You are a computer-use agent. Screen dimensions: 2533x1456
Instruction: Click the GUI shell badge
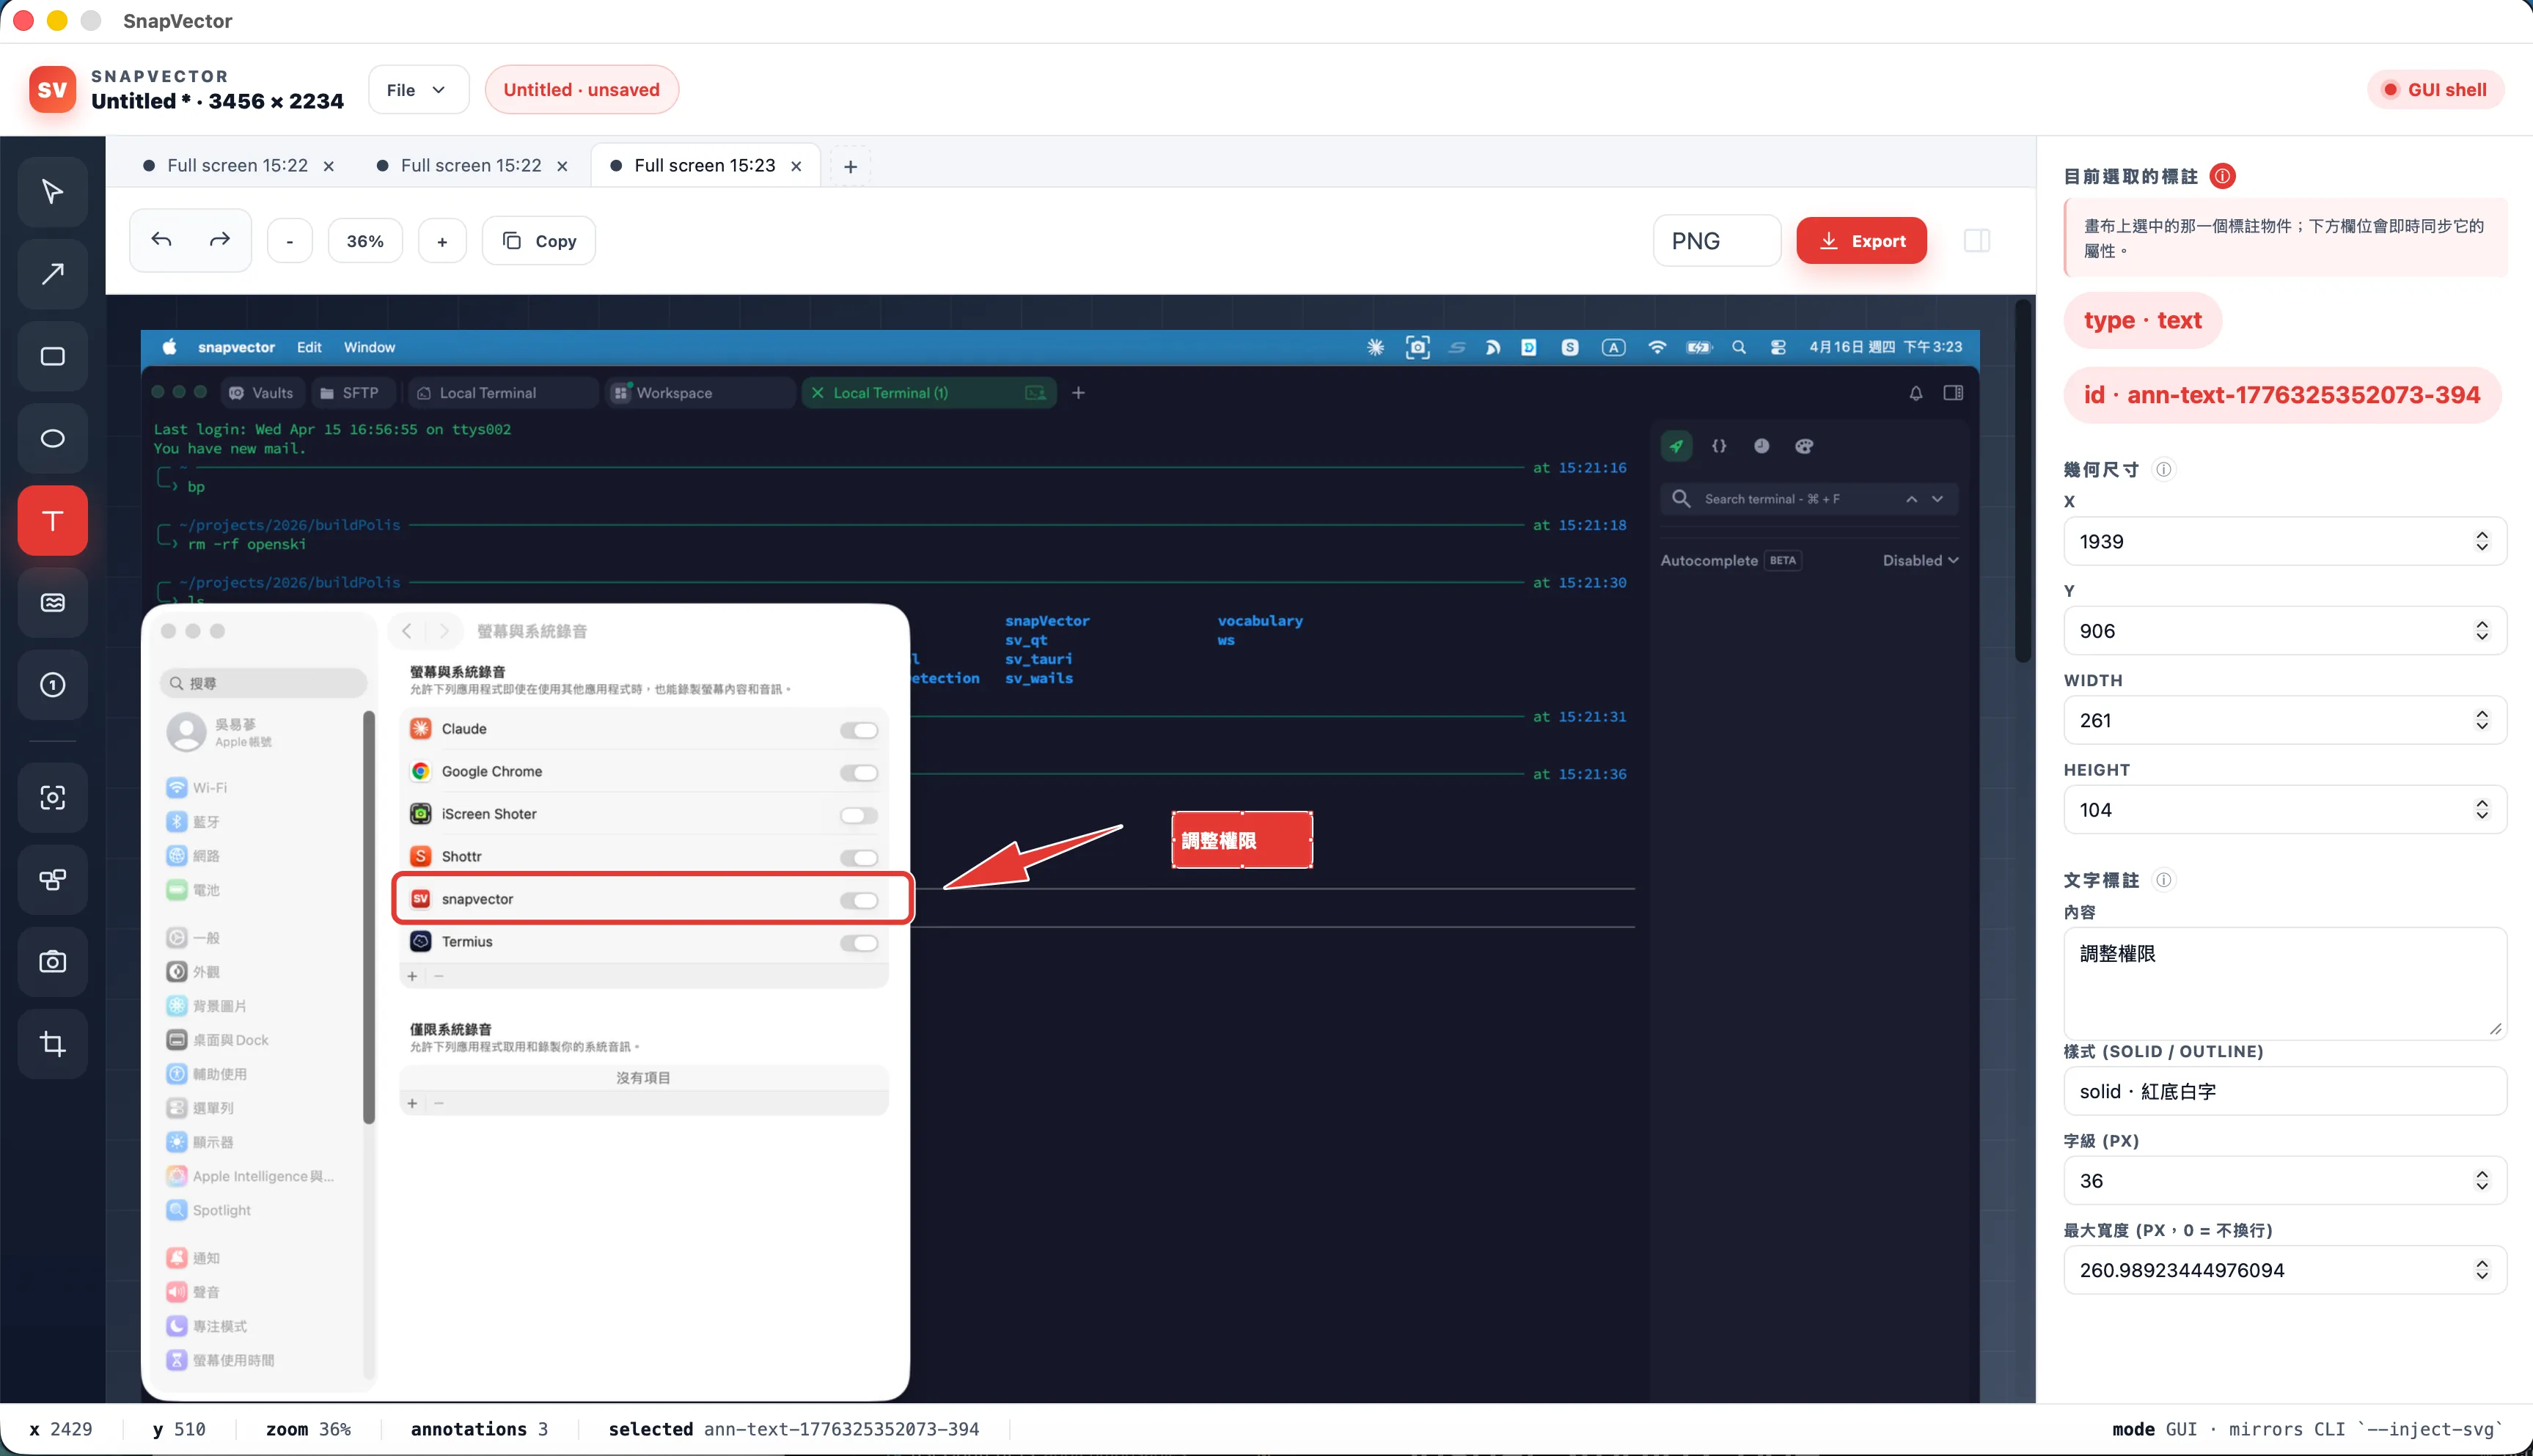[x=2435, y=90]
